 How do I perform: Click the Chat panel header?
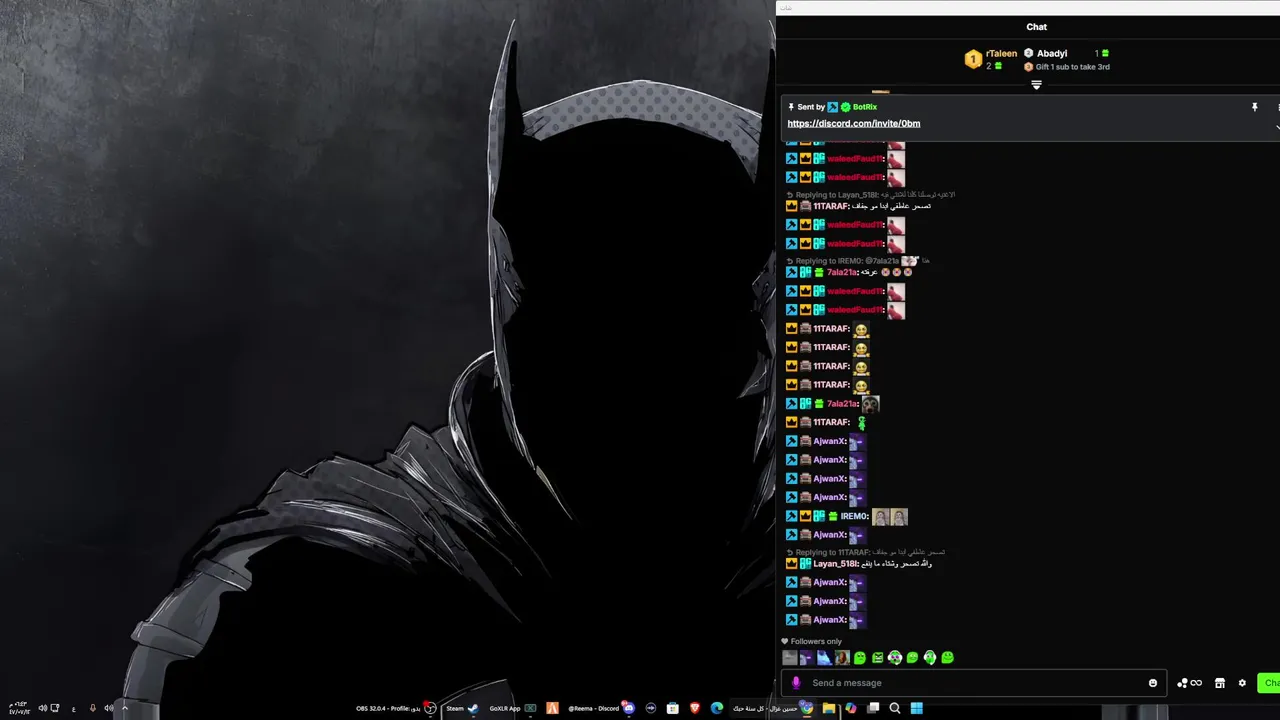pyautogui.click(x=1036, y=27)
